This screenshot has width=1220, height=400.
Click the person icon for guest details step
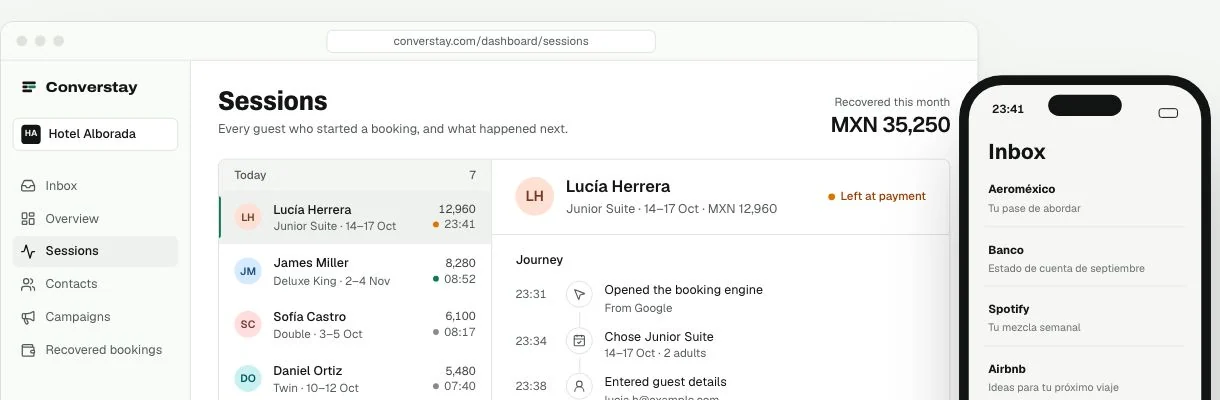pos(579,386)
